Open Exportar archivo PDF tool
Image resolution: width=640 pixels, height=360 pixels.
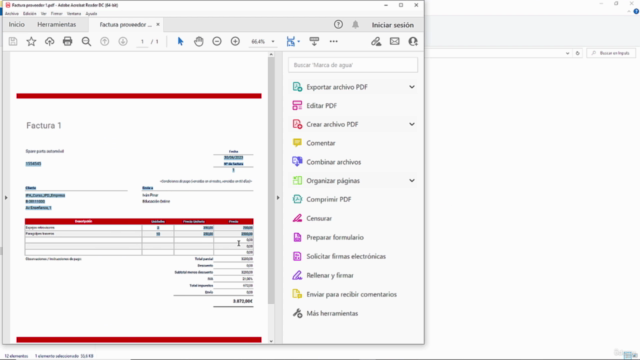coord(337,87)
